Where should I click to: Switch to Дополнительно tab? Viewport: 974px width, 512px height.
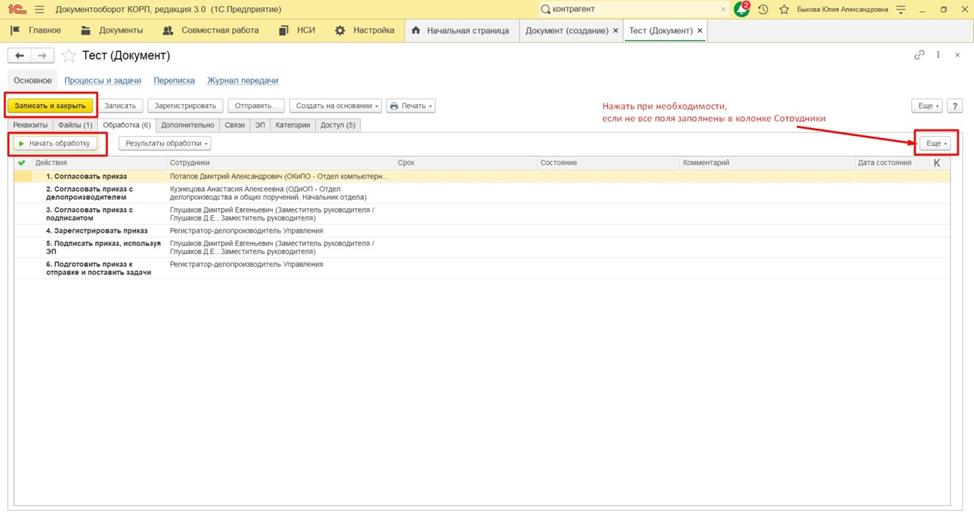pos(188,125)
